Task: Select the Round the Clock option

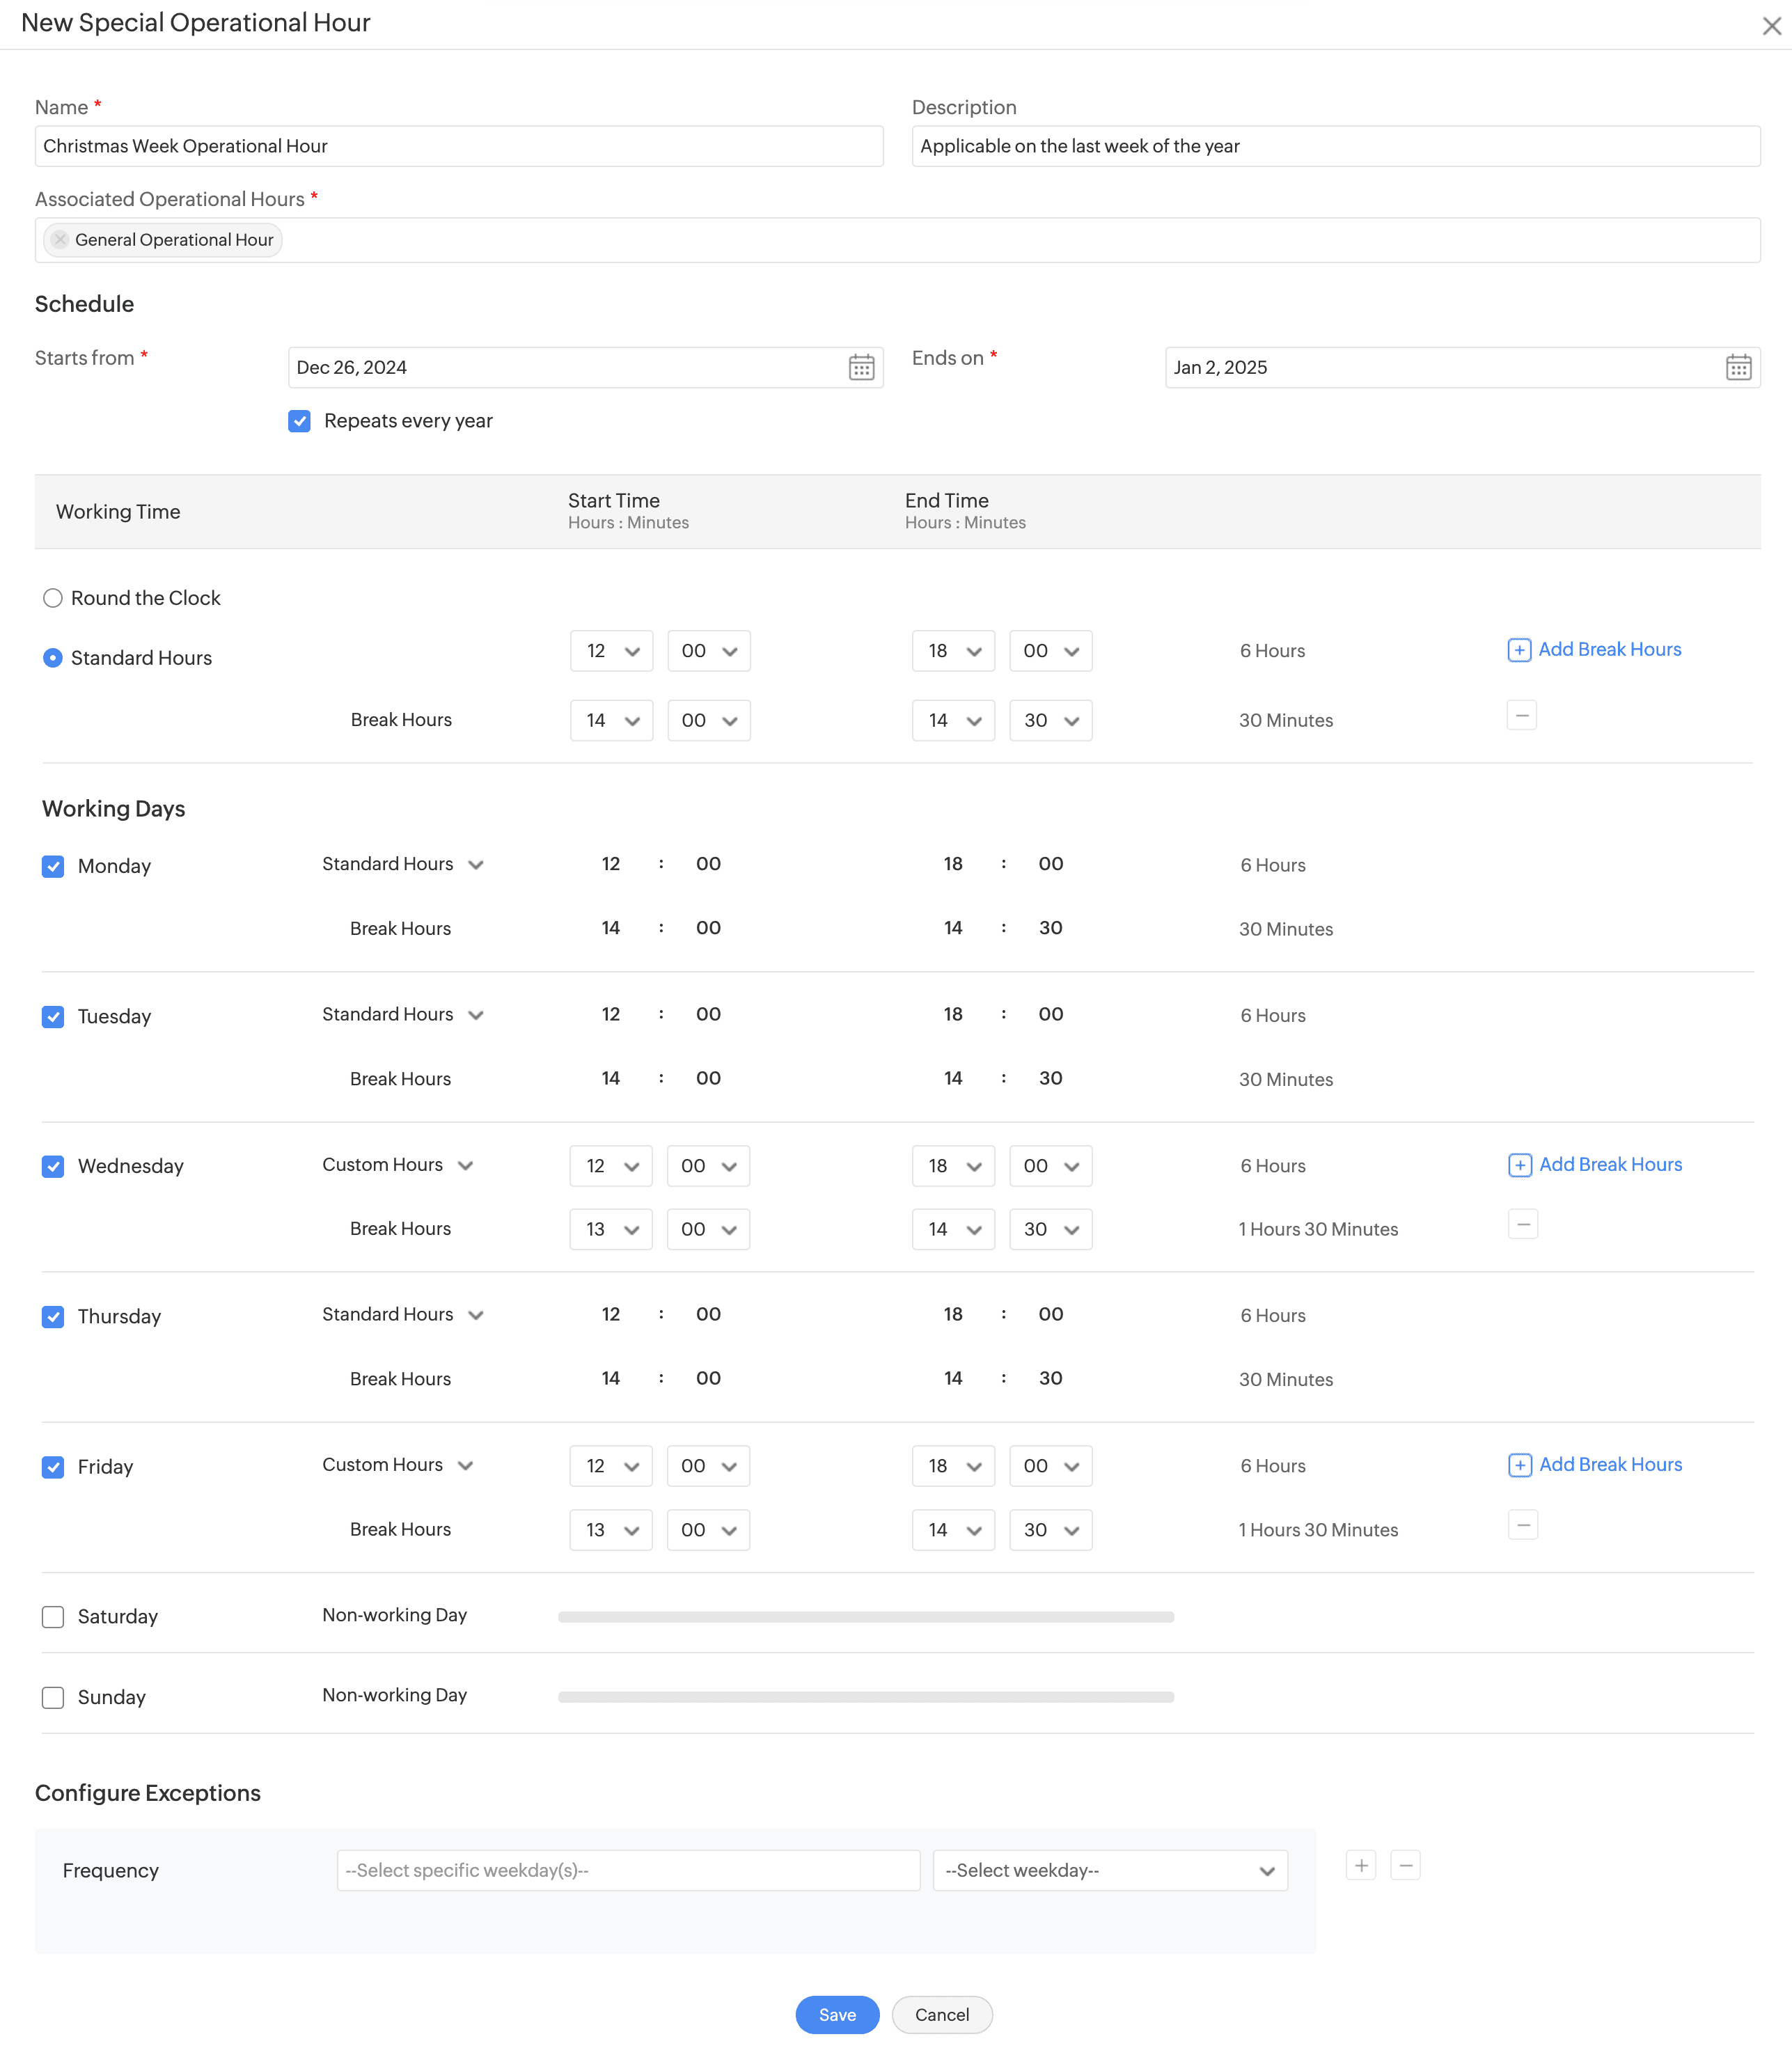Action: (53, 598)
